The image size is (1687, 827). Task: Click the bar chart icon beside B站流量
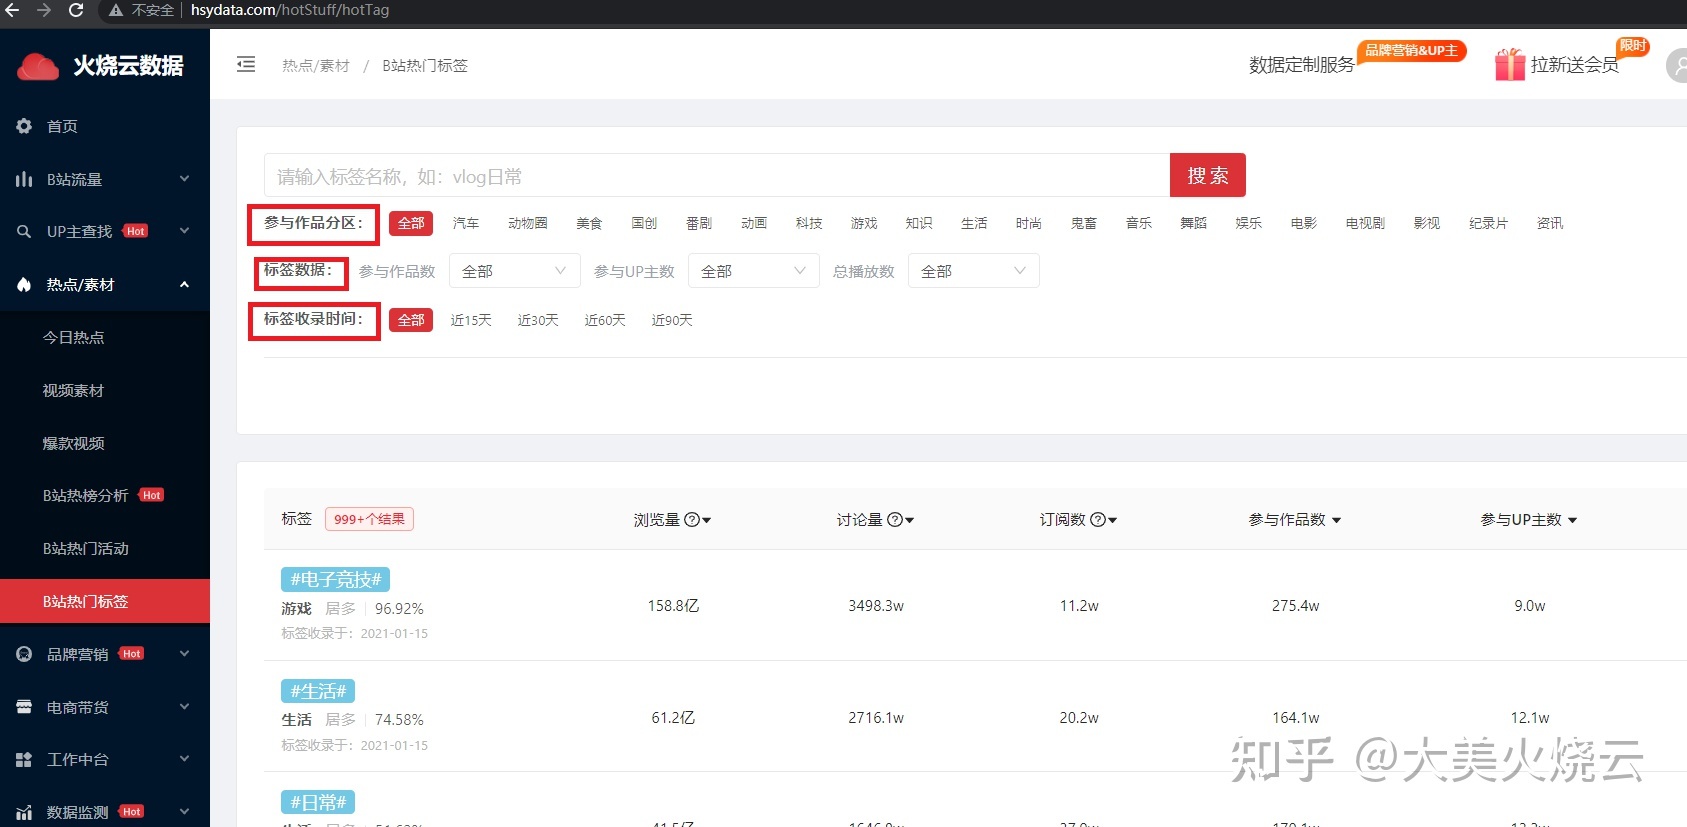point(24,179)
